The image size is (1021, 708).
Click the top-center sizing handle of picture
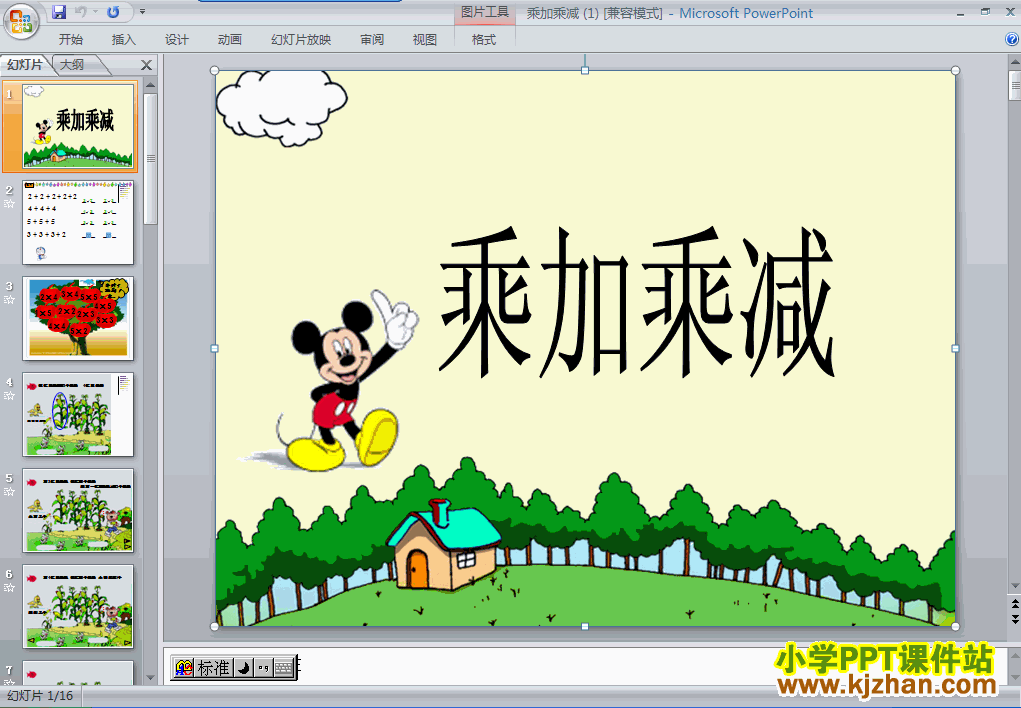(585, 70)
